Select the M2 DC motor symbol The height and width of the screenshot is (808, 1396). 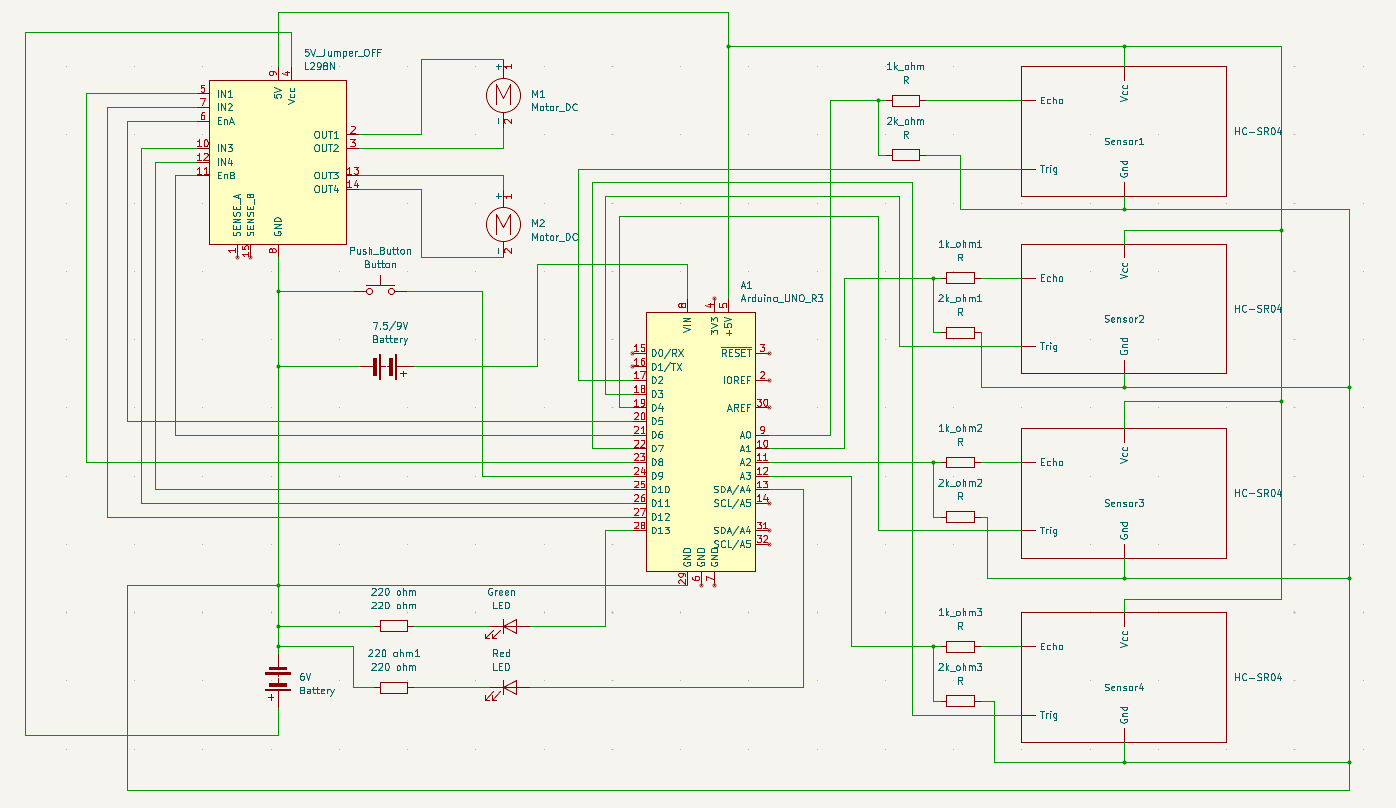504,222
